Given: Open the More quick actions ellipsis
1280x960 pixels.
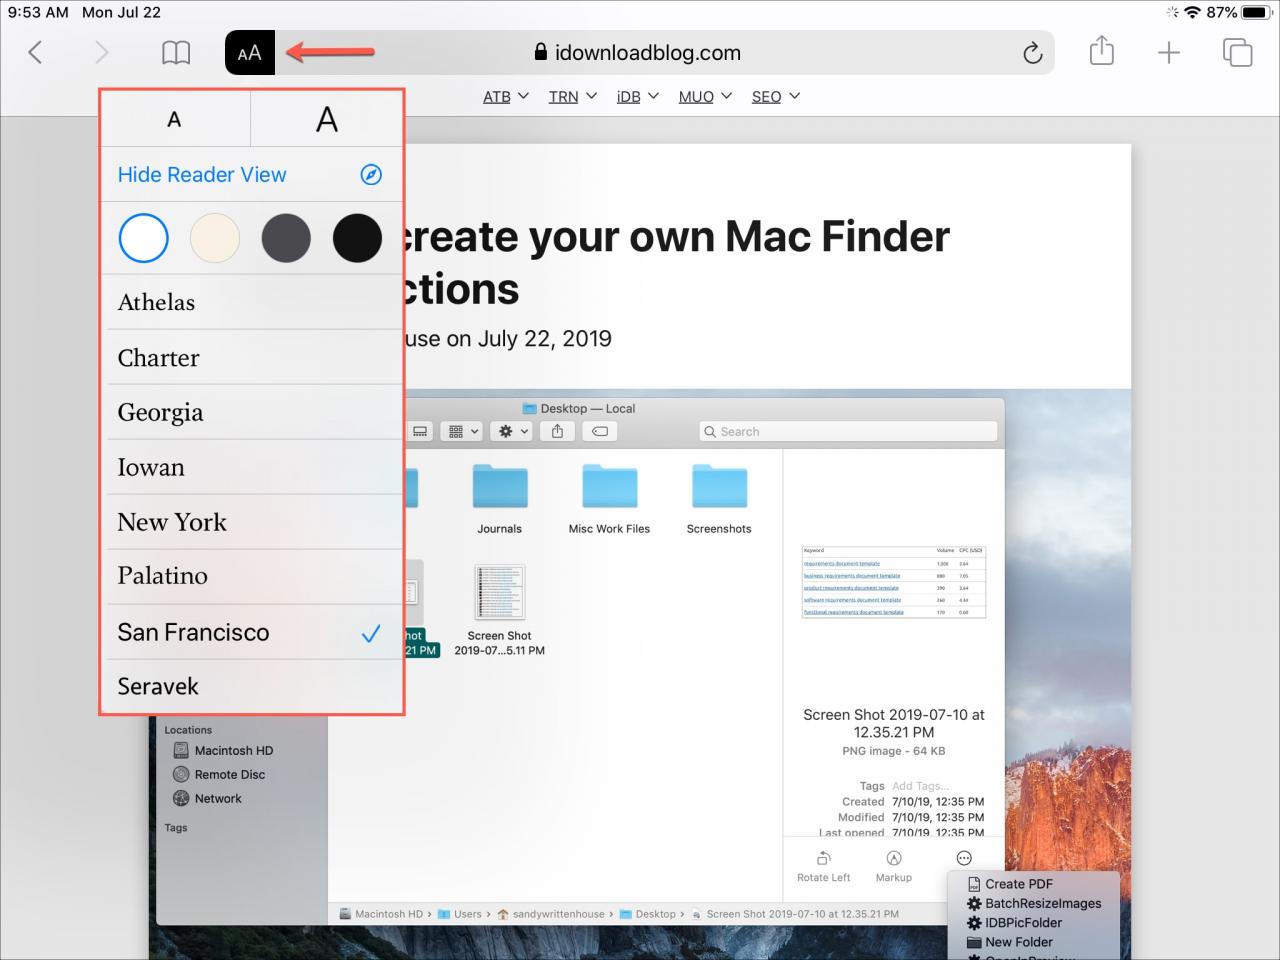Looking at the screenshot, I should [x=964, y=858].
